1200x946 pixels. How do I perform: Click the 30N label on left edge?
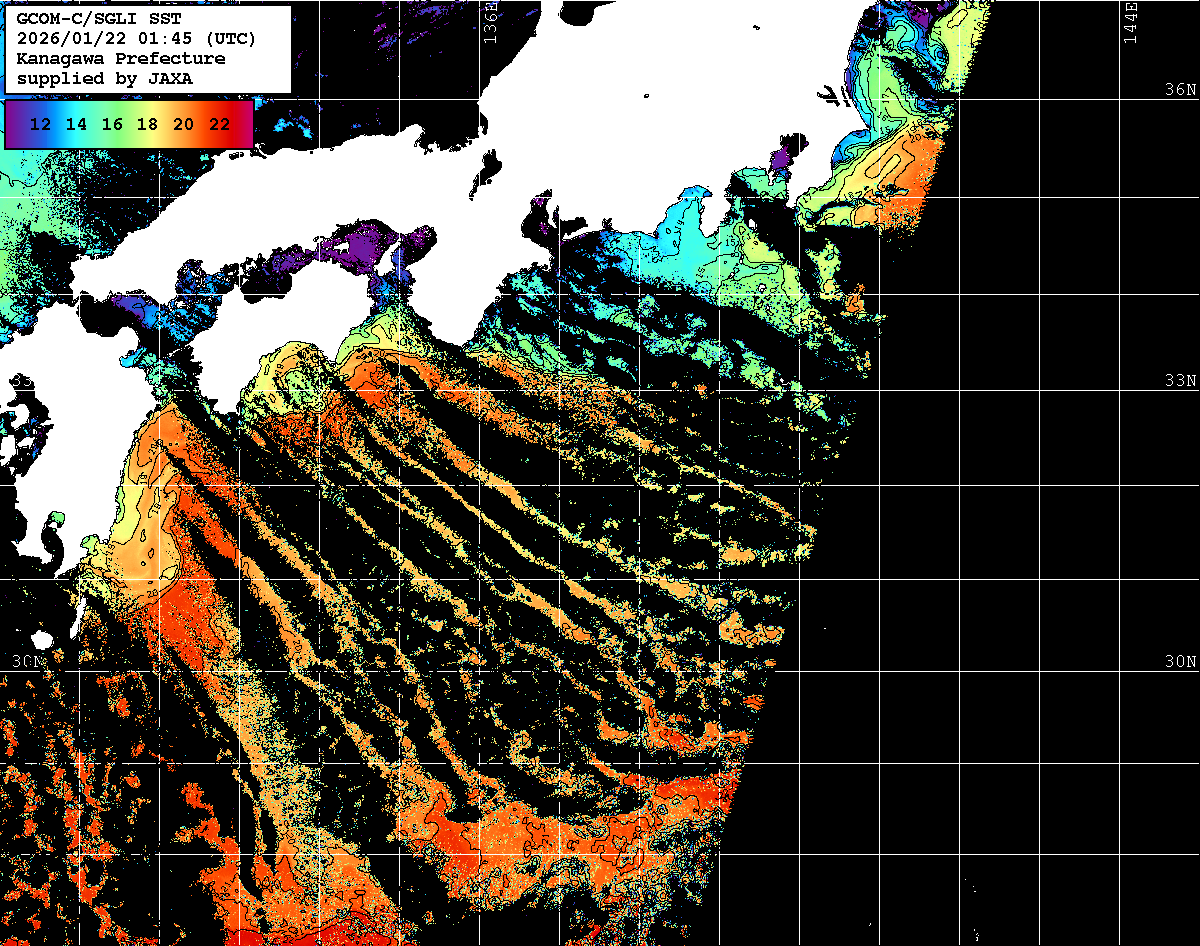point(27,662)
